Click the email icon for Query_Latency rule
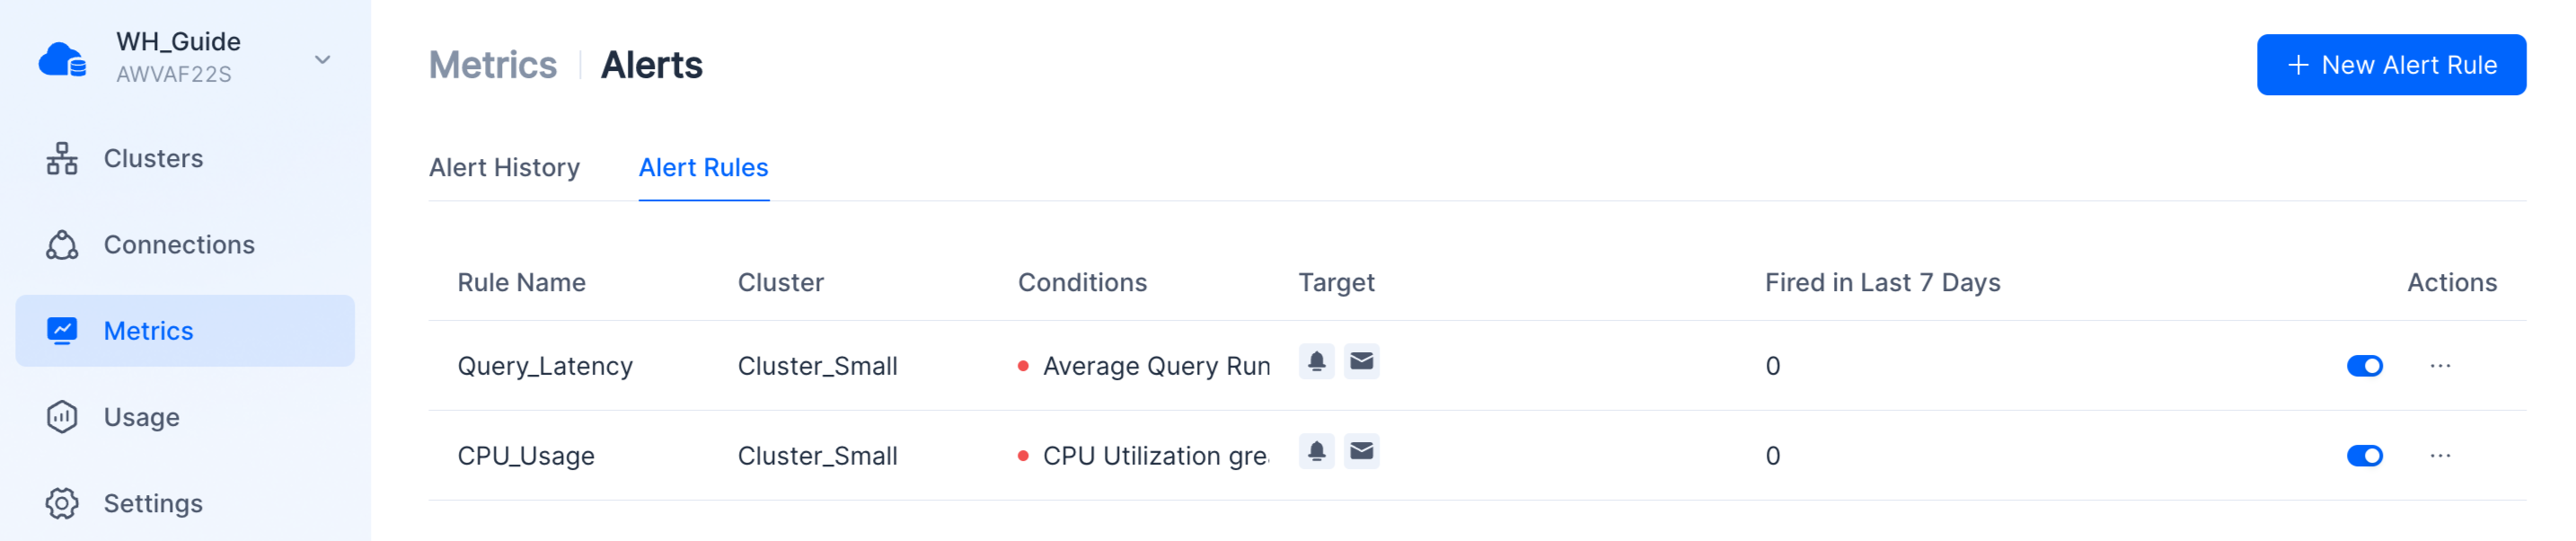2576x541 pixels. (x=1361, y=361)
